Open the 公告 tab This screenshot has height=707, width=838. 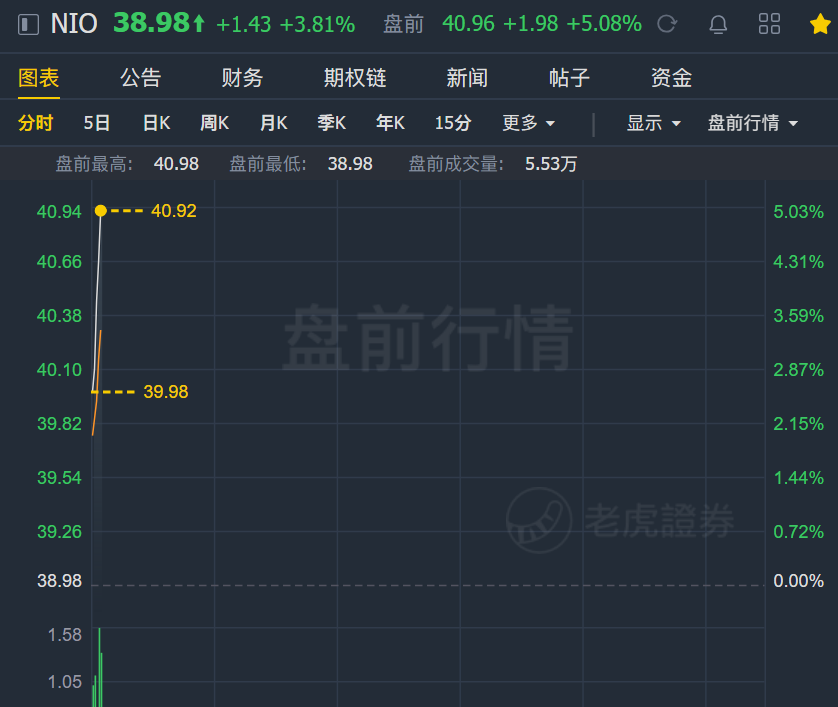click(x=141, y=78)
